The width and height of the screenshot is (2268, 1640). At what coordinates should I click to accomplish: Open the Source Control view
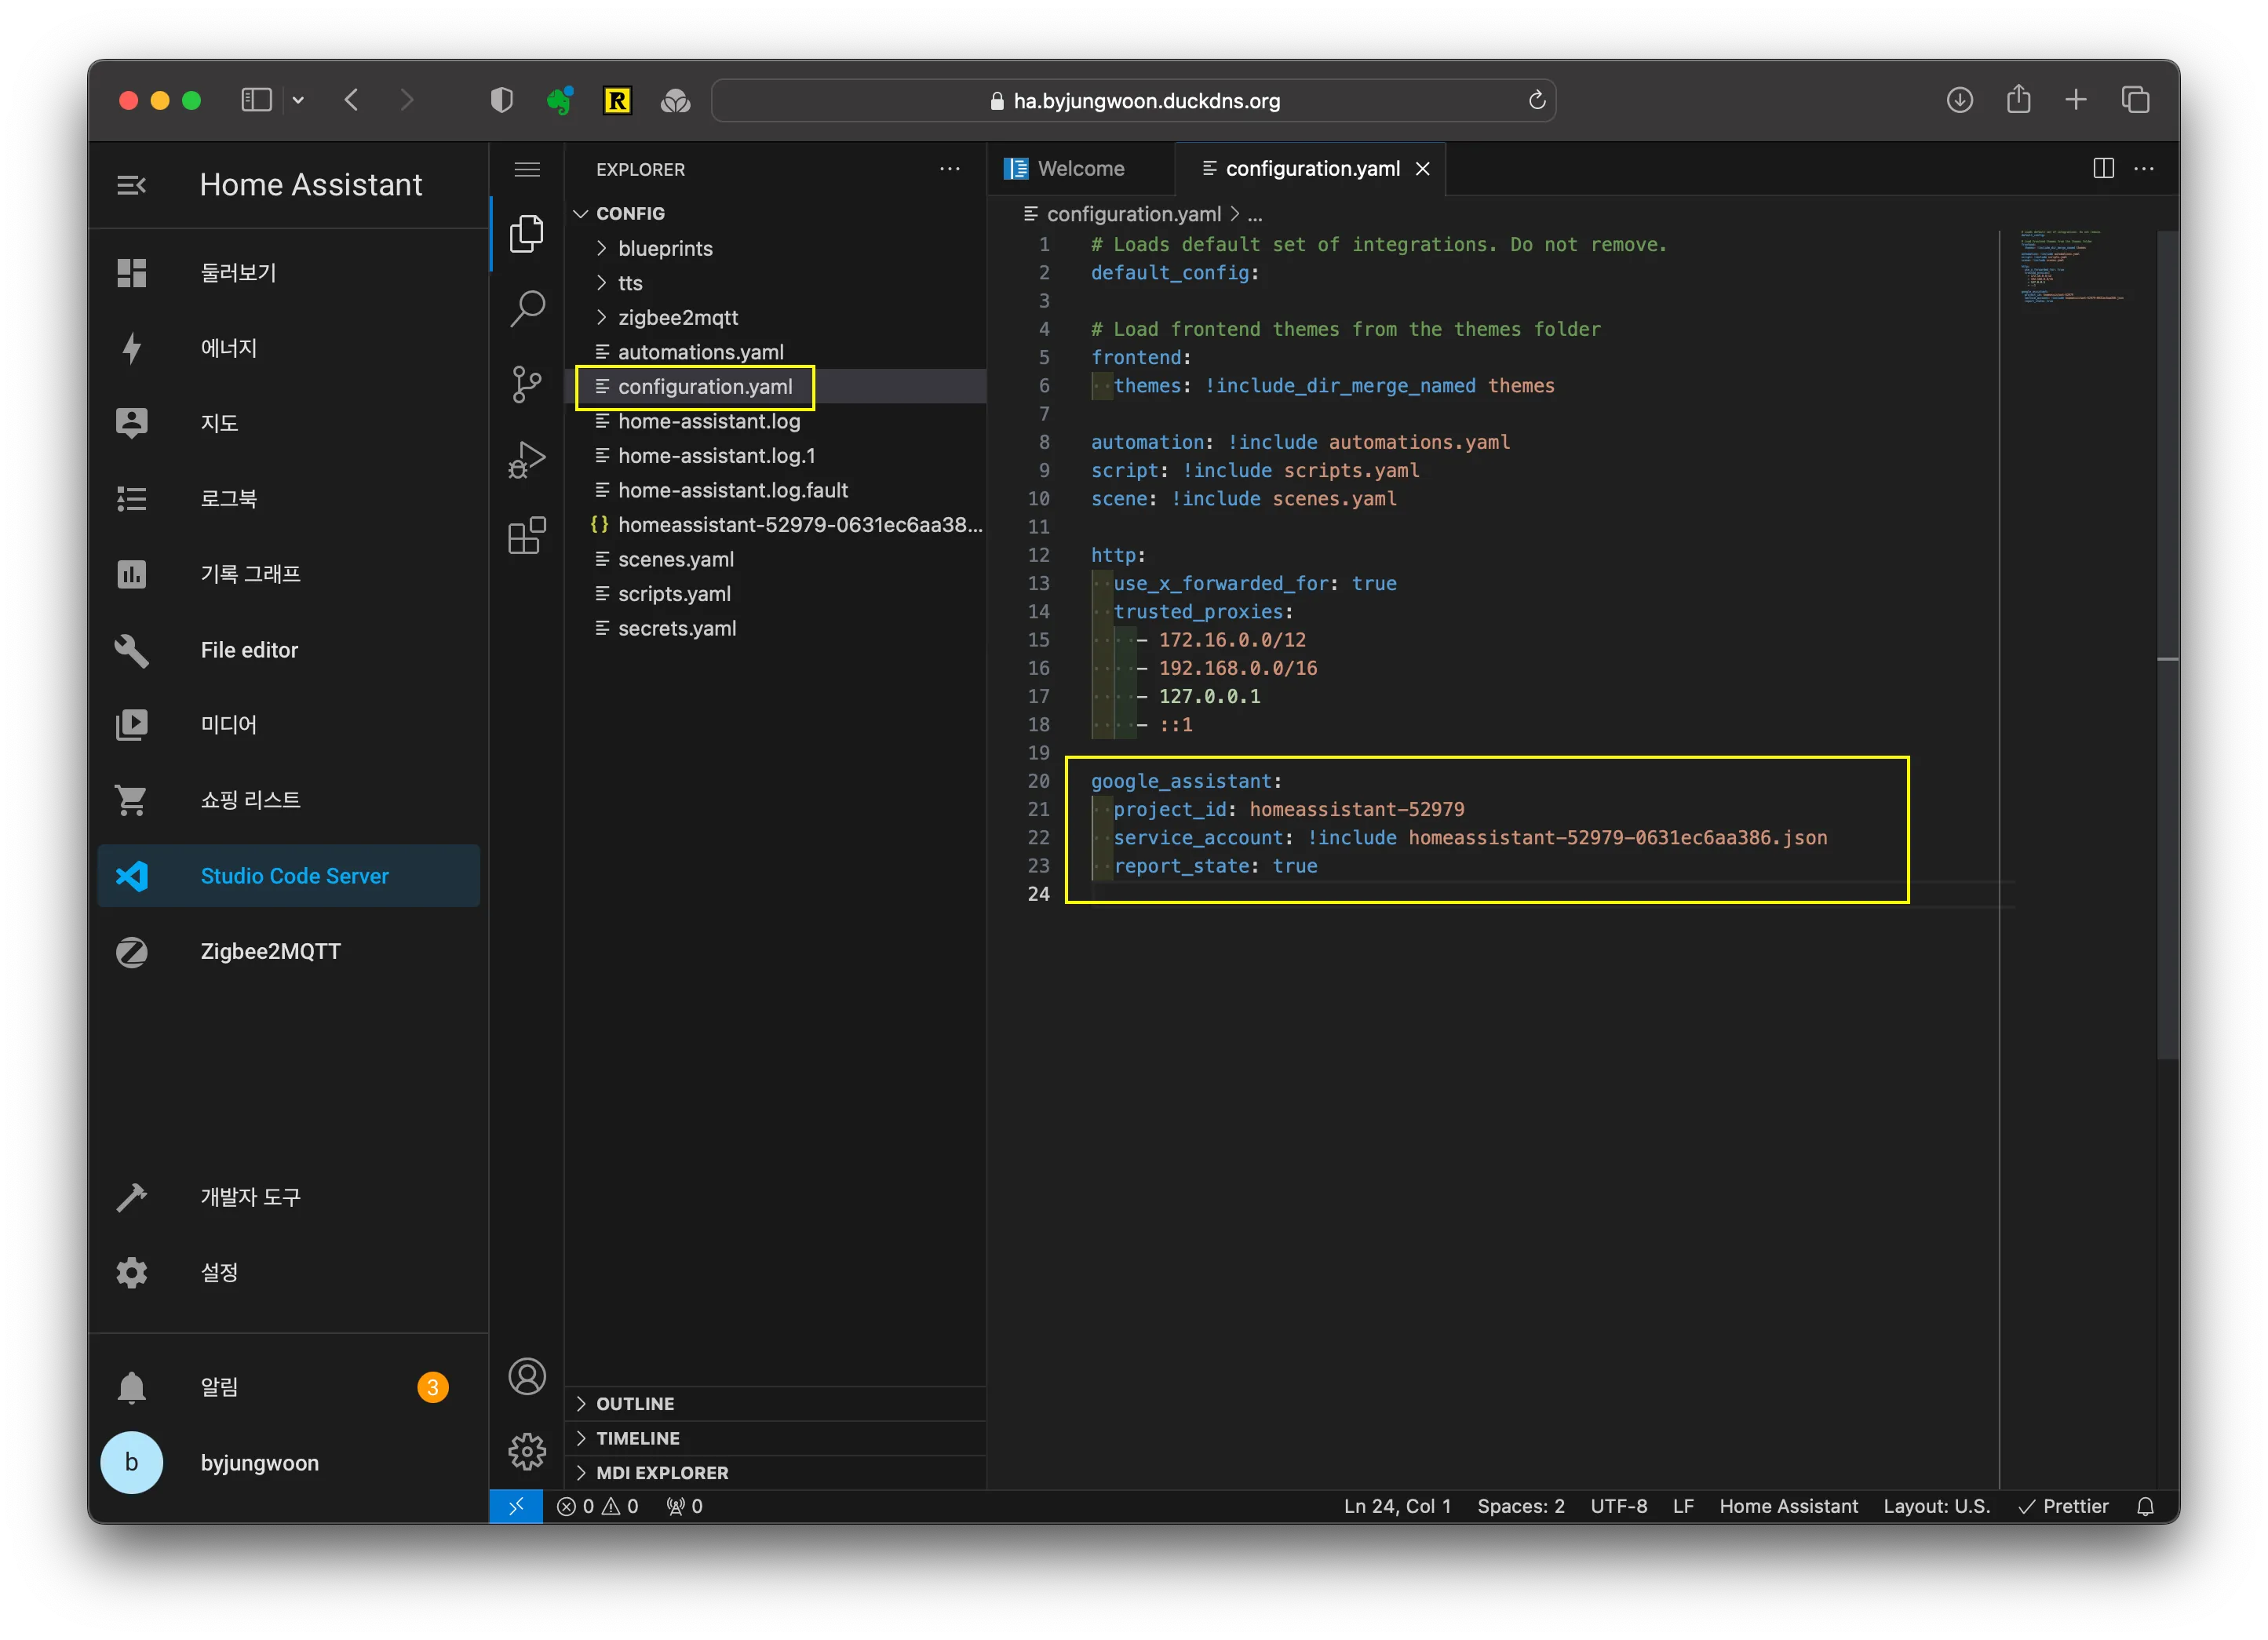527,384
